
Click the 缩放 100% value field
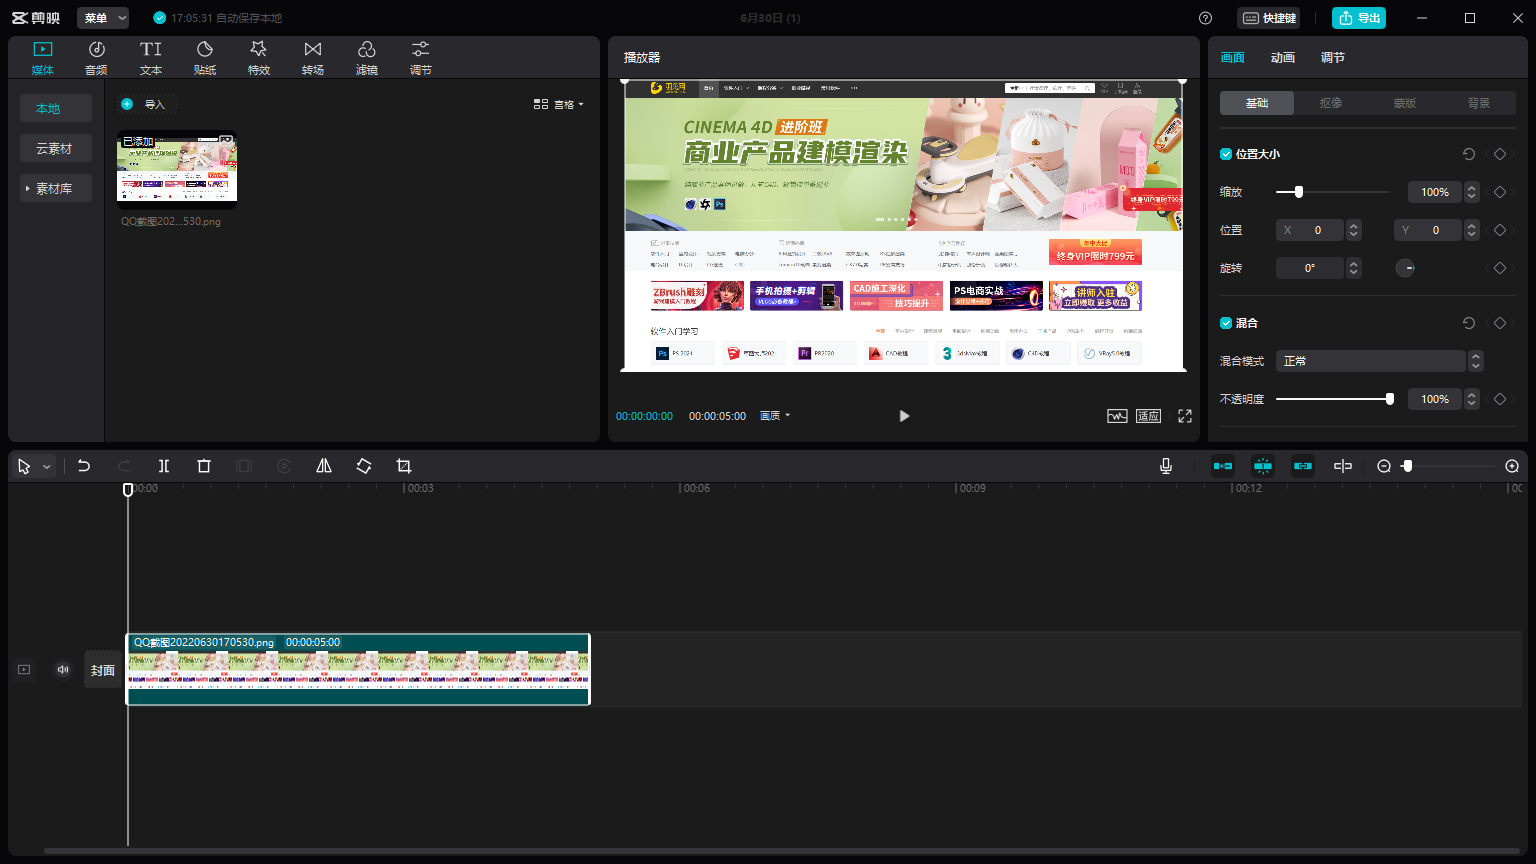pos(1435,192)
